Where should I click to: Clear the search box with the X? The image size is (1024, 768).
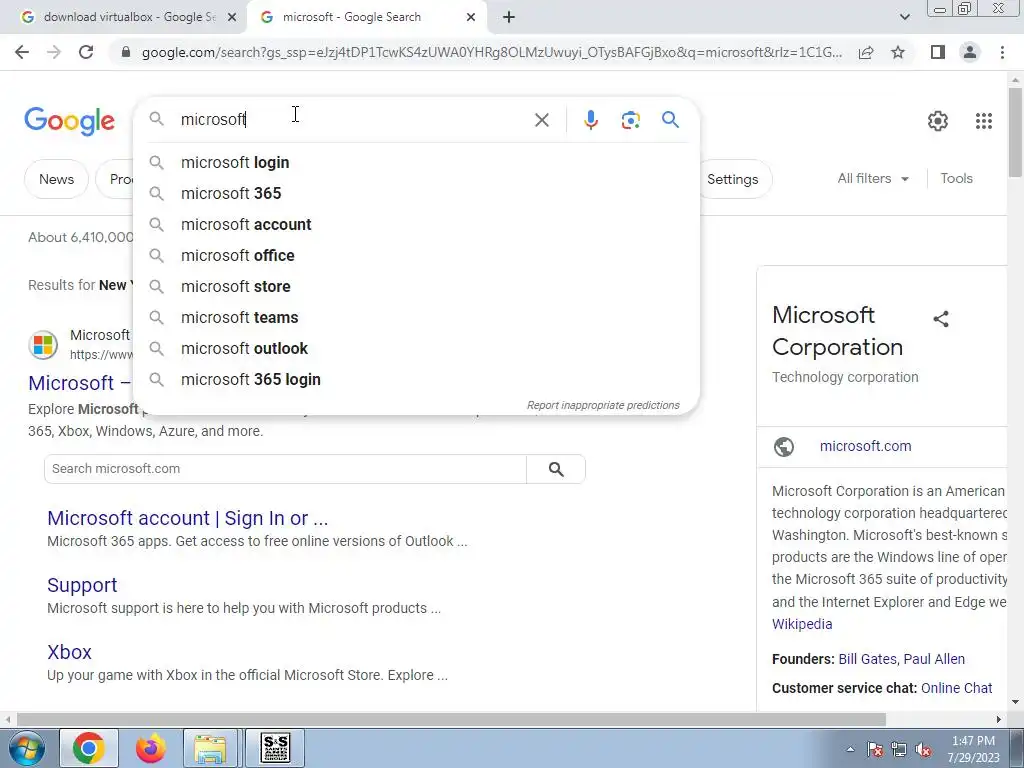(x=541, y=120)
